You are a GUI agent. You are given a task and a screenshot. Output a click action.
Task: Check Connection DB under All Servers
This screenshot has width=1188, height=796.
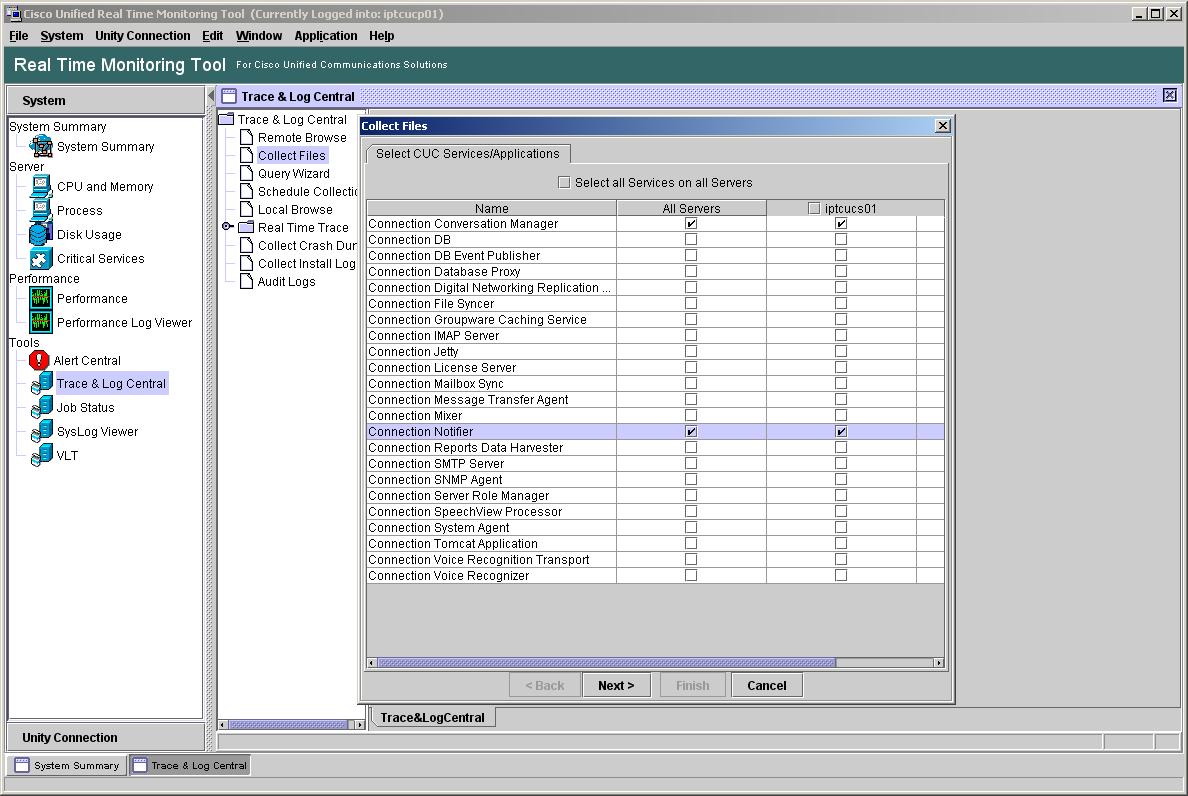coord(690,239)
